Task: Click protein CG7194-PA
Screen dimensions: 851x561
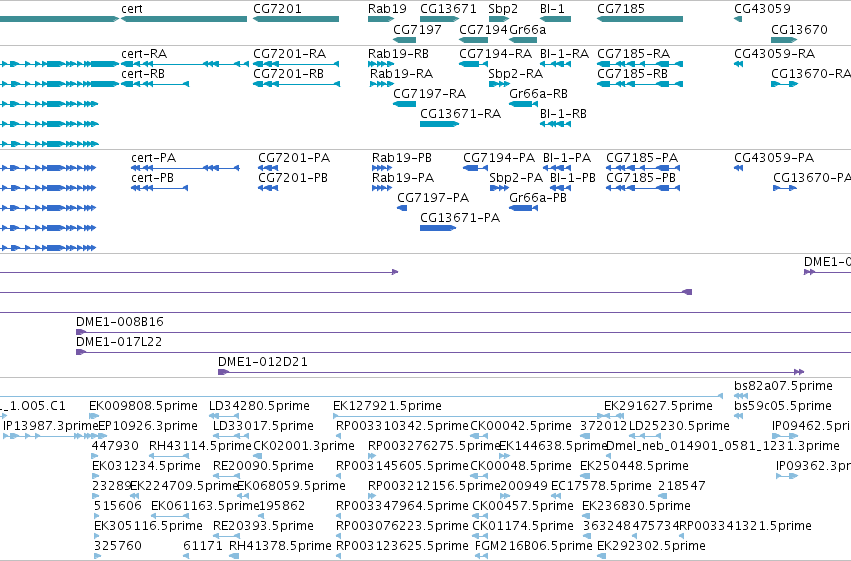Action: coord(499,158)
